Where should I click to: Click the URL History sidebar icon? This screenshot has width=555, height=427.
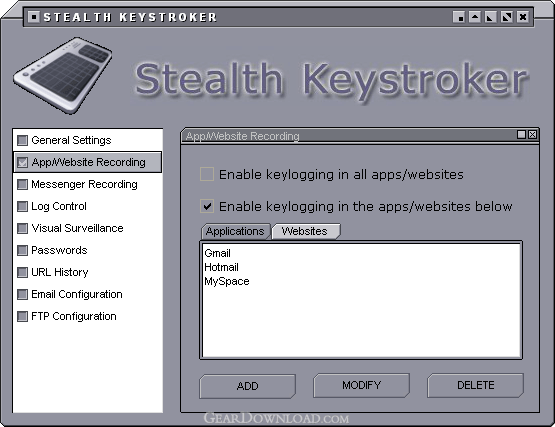click(22, 272)
